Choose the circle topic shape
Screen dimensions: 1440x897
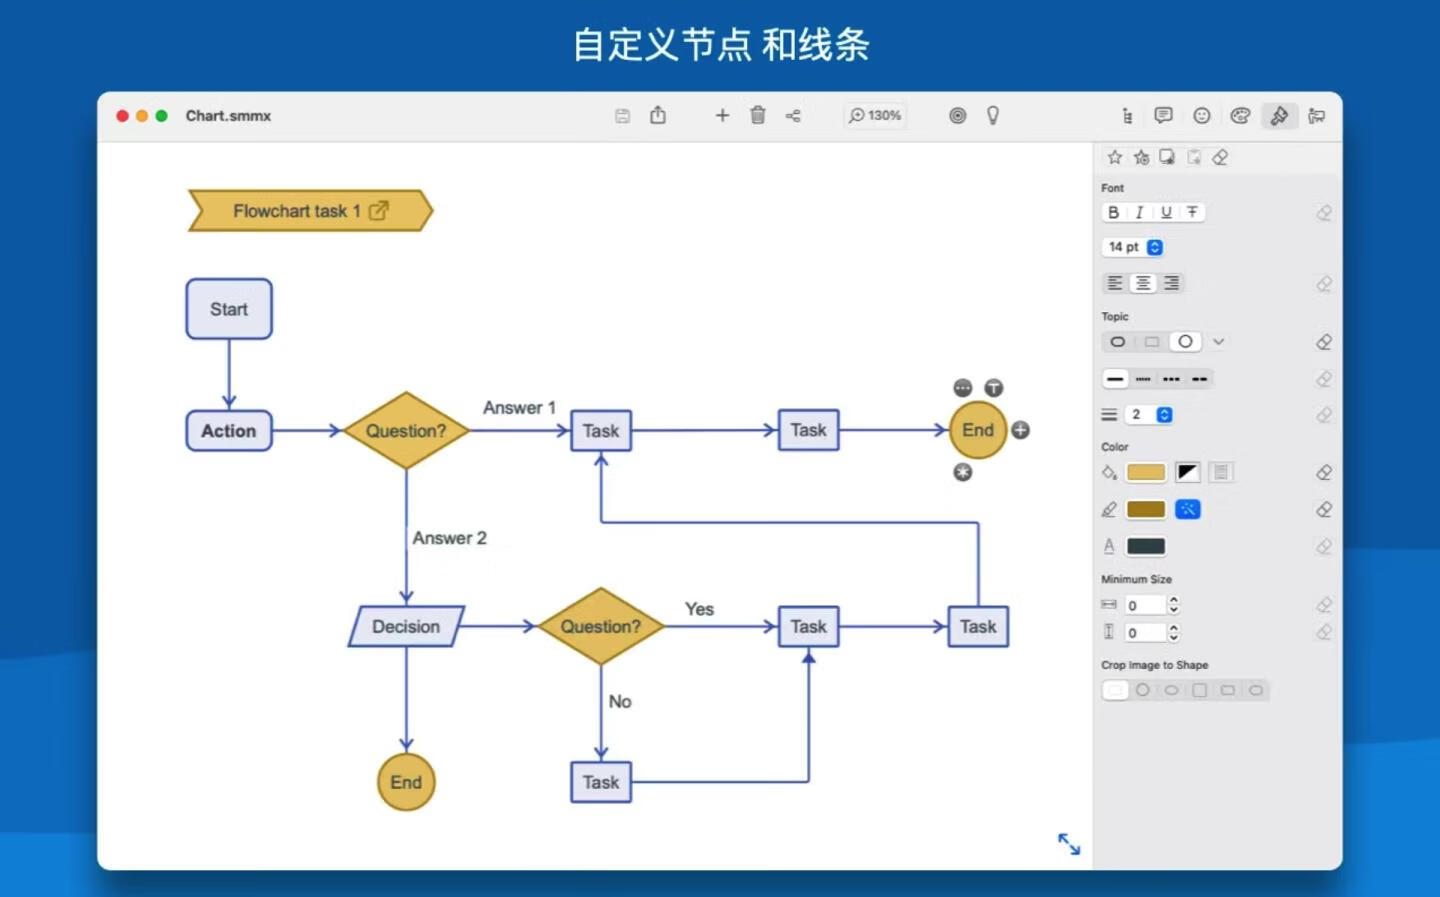(x=1185, y=342)
